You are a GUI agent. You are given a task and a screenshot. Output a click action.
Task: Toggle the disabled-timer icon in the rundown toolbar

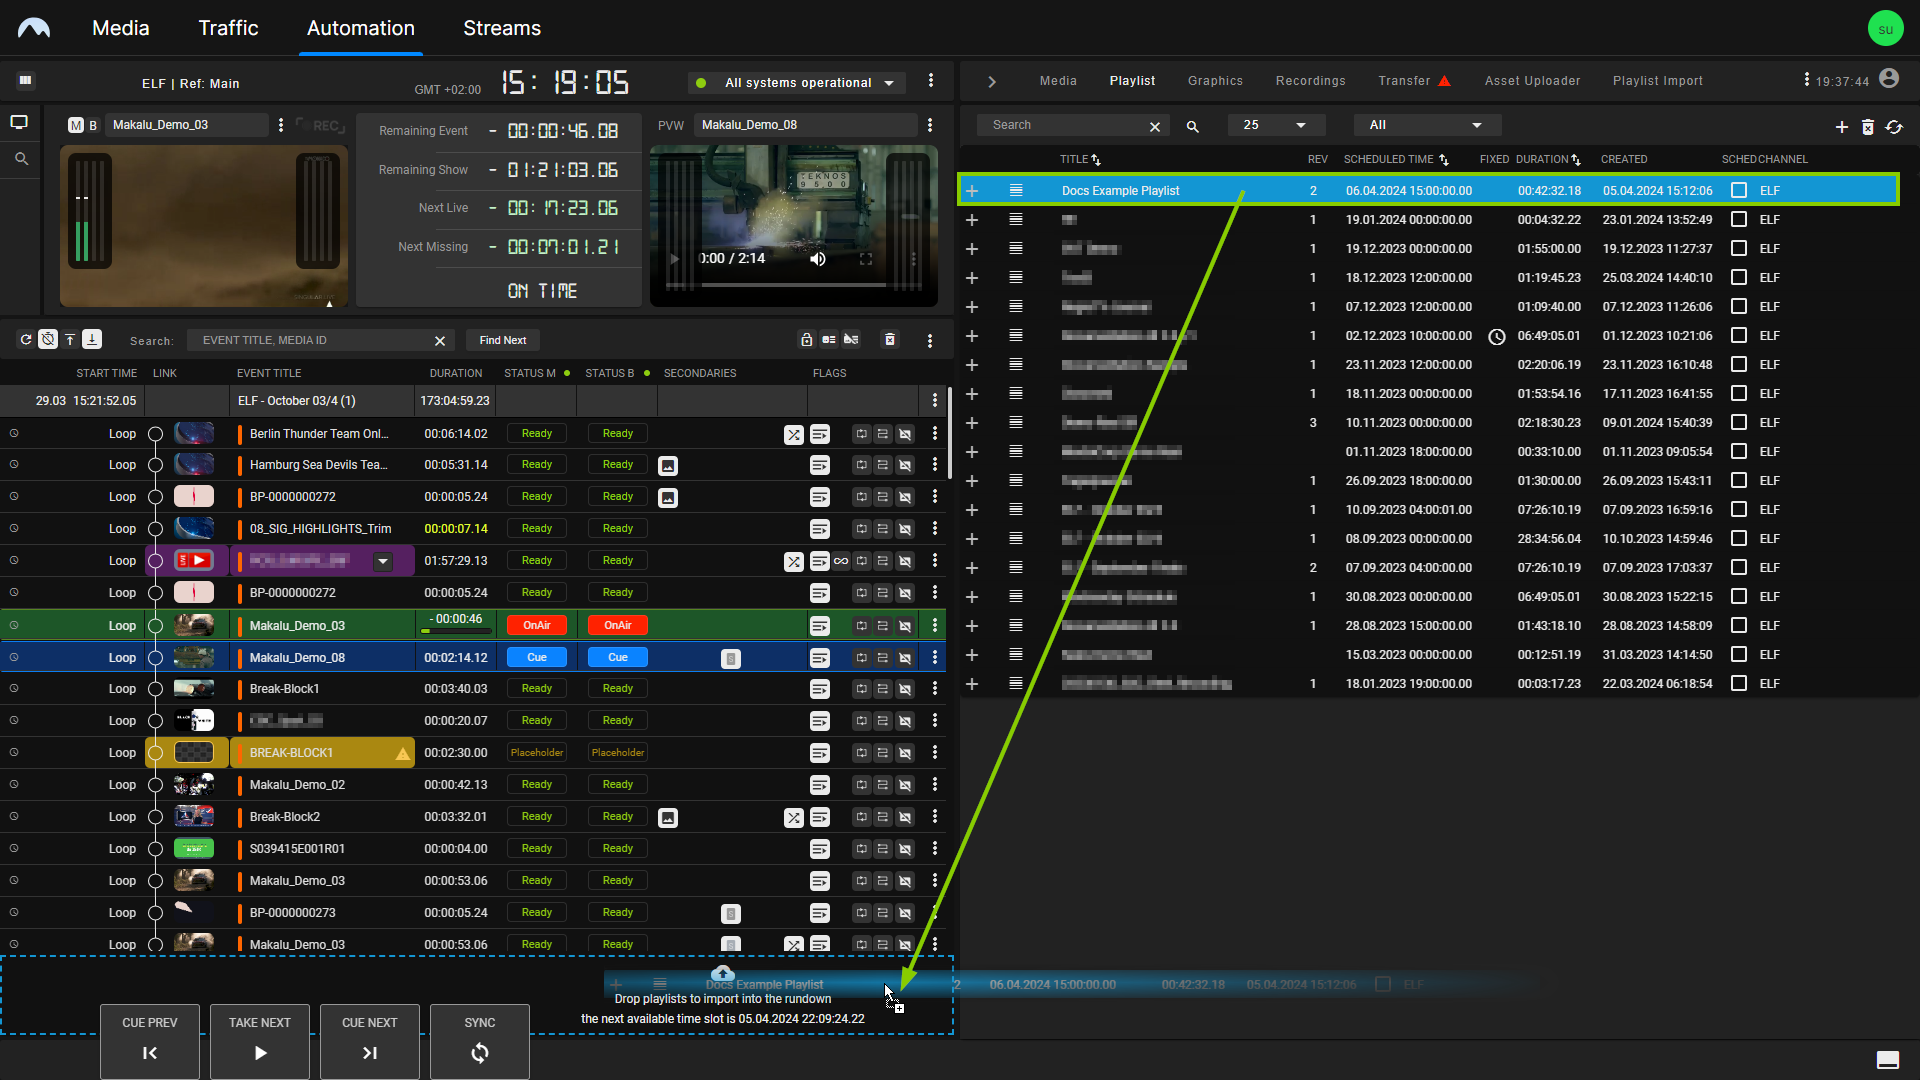tap(47, 340)
